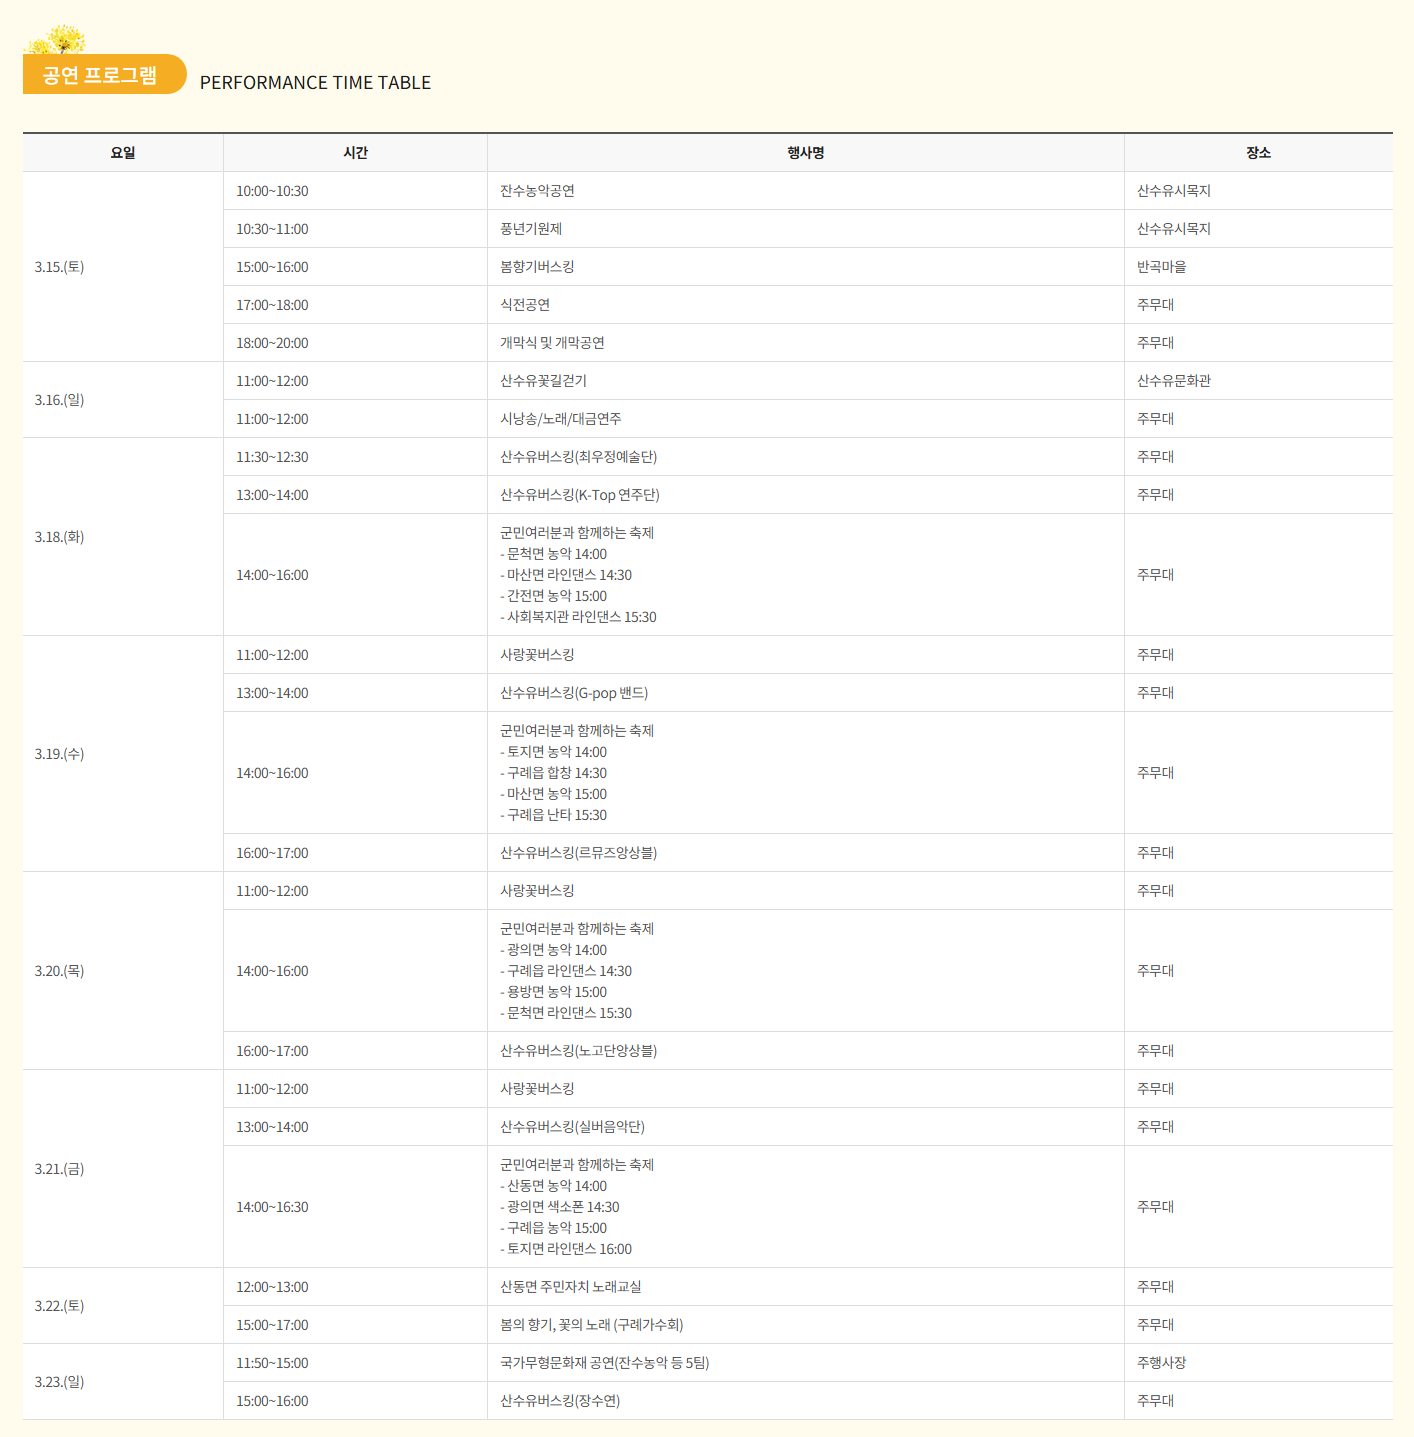This screenshot has height=1437, width=1414.
Task: Click the 시간 column header
Action: pos(355,153)
